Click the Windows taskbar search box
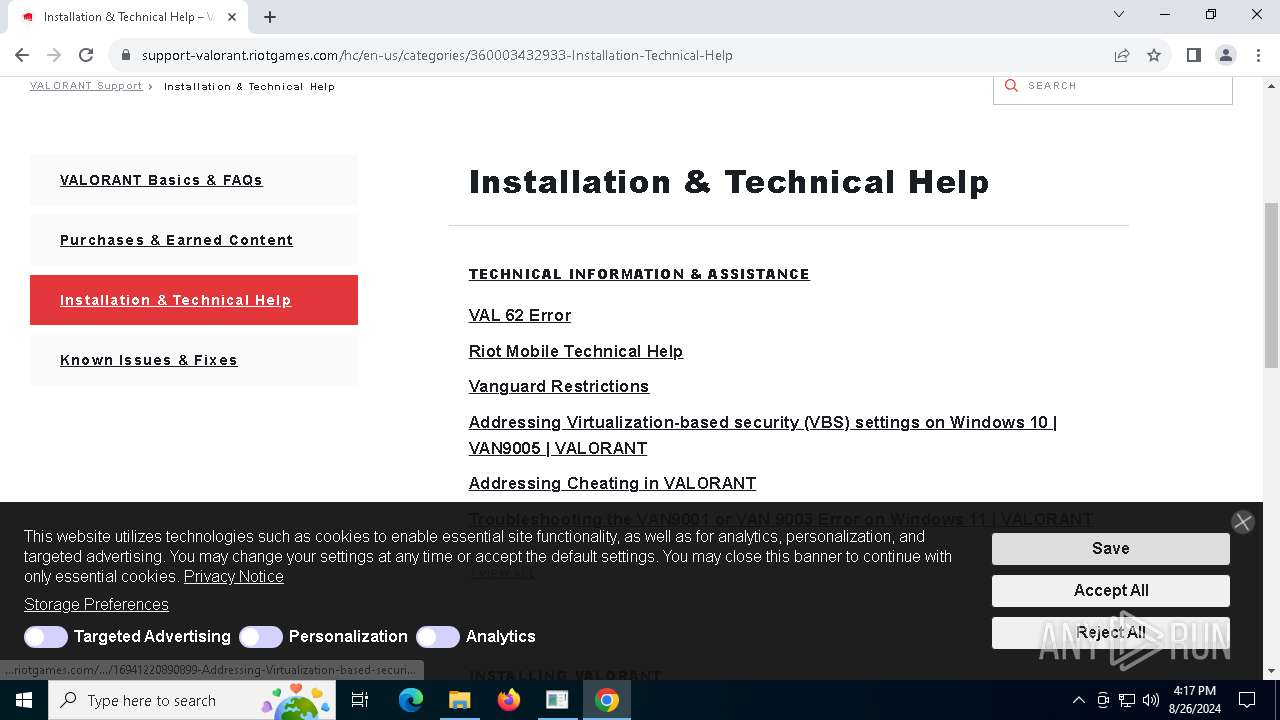 pyautogui.click(x=192, y=700)
